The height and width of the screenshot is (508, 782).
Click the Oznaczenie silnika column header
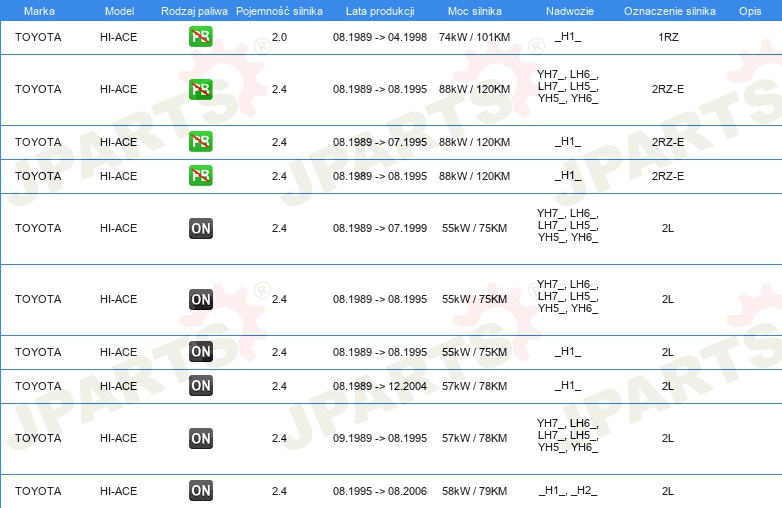670,11
